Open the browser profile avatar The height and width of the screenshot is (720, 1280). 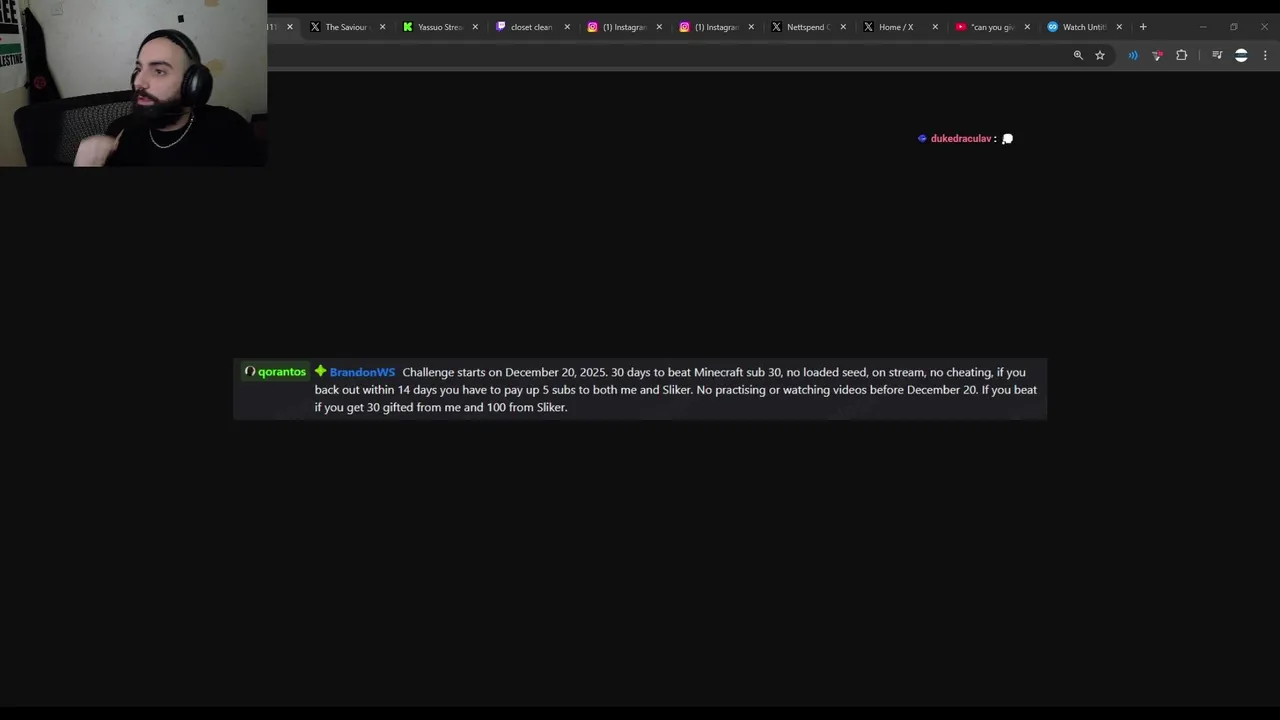[1241, 55]
